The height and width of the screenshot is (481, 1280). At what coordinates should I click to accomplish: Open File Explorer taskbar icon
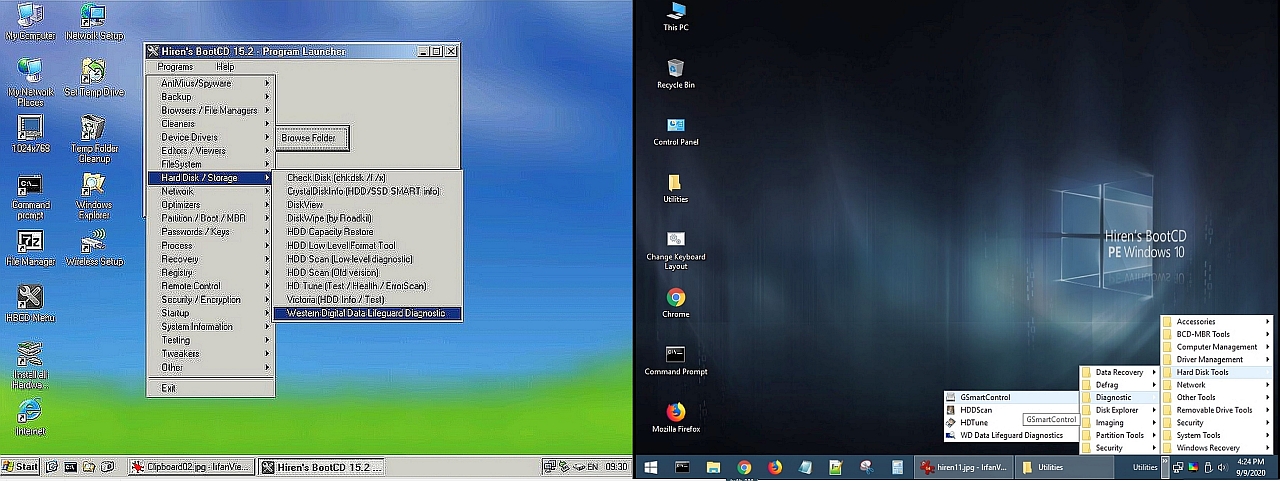pos(713,467)
